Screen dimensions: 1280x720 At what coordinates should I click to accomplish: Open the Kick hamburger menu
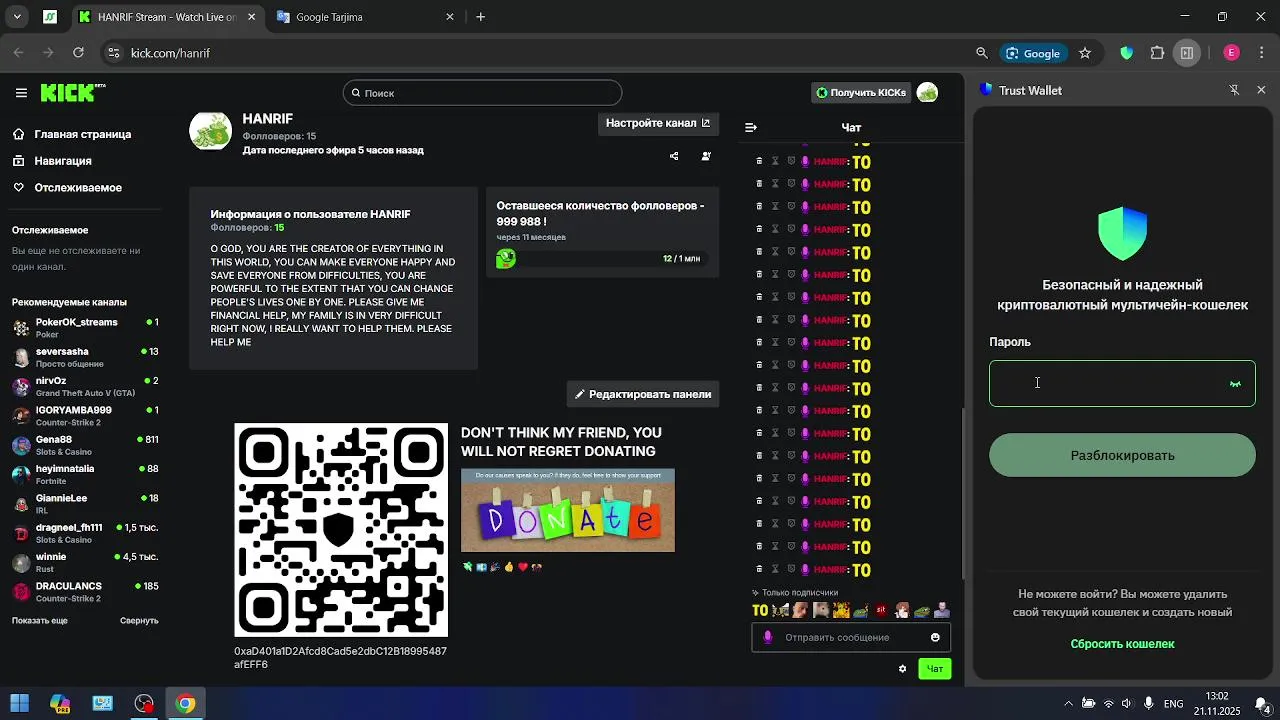pos(21,93)
